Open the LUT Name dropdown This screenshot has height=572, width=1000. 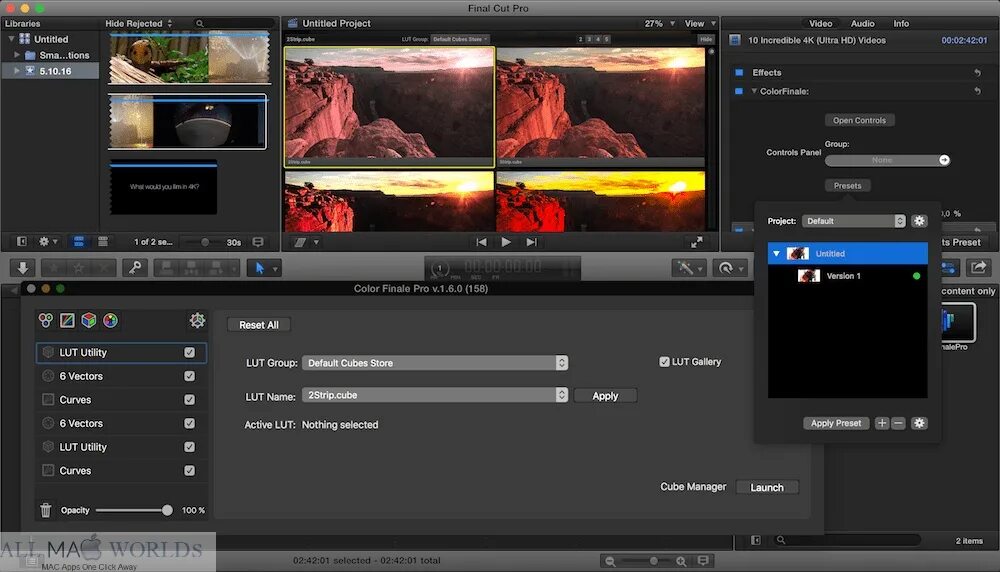(x=435, y=395)
